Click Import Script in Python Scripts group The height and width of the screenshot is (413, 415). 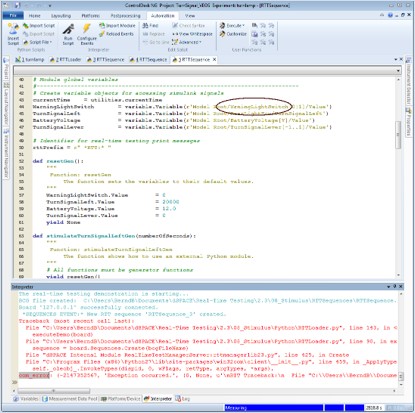pyautogui.click(x=39, y=26)
